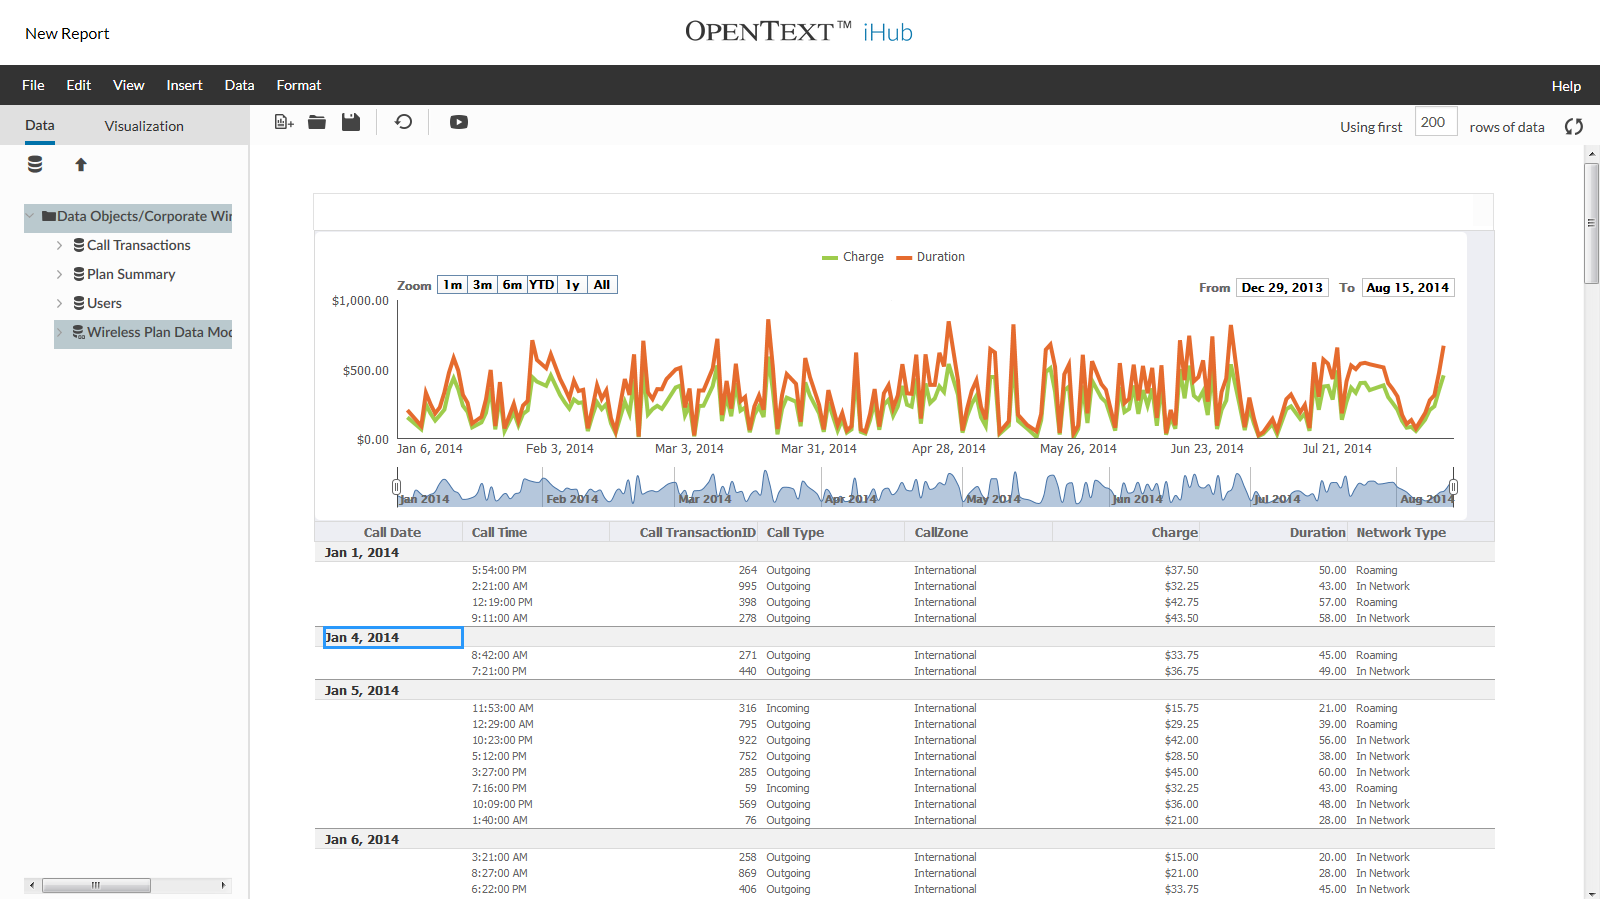Collapse the Data Objects/Corporate folder
The width and height of the screenshot is (1602, 899).
30,216
